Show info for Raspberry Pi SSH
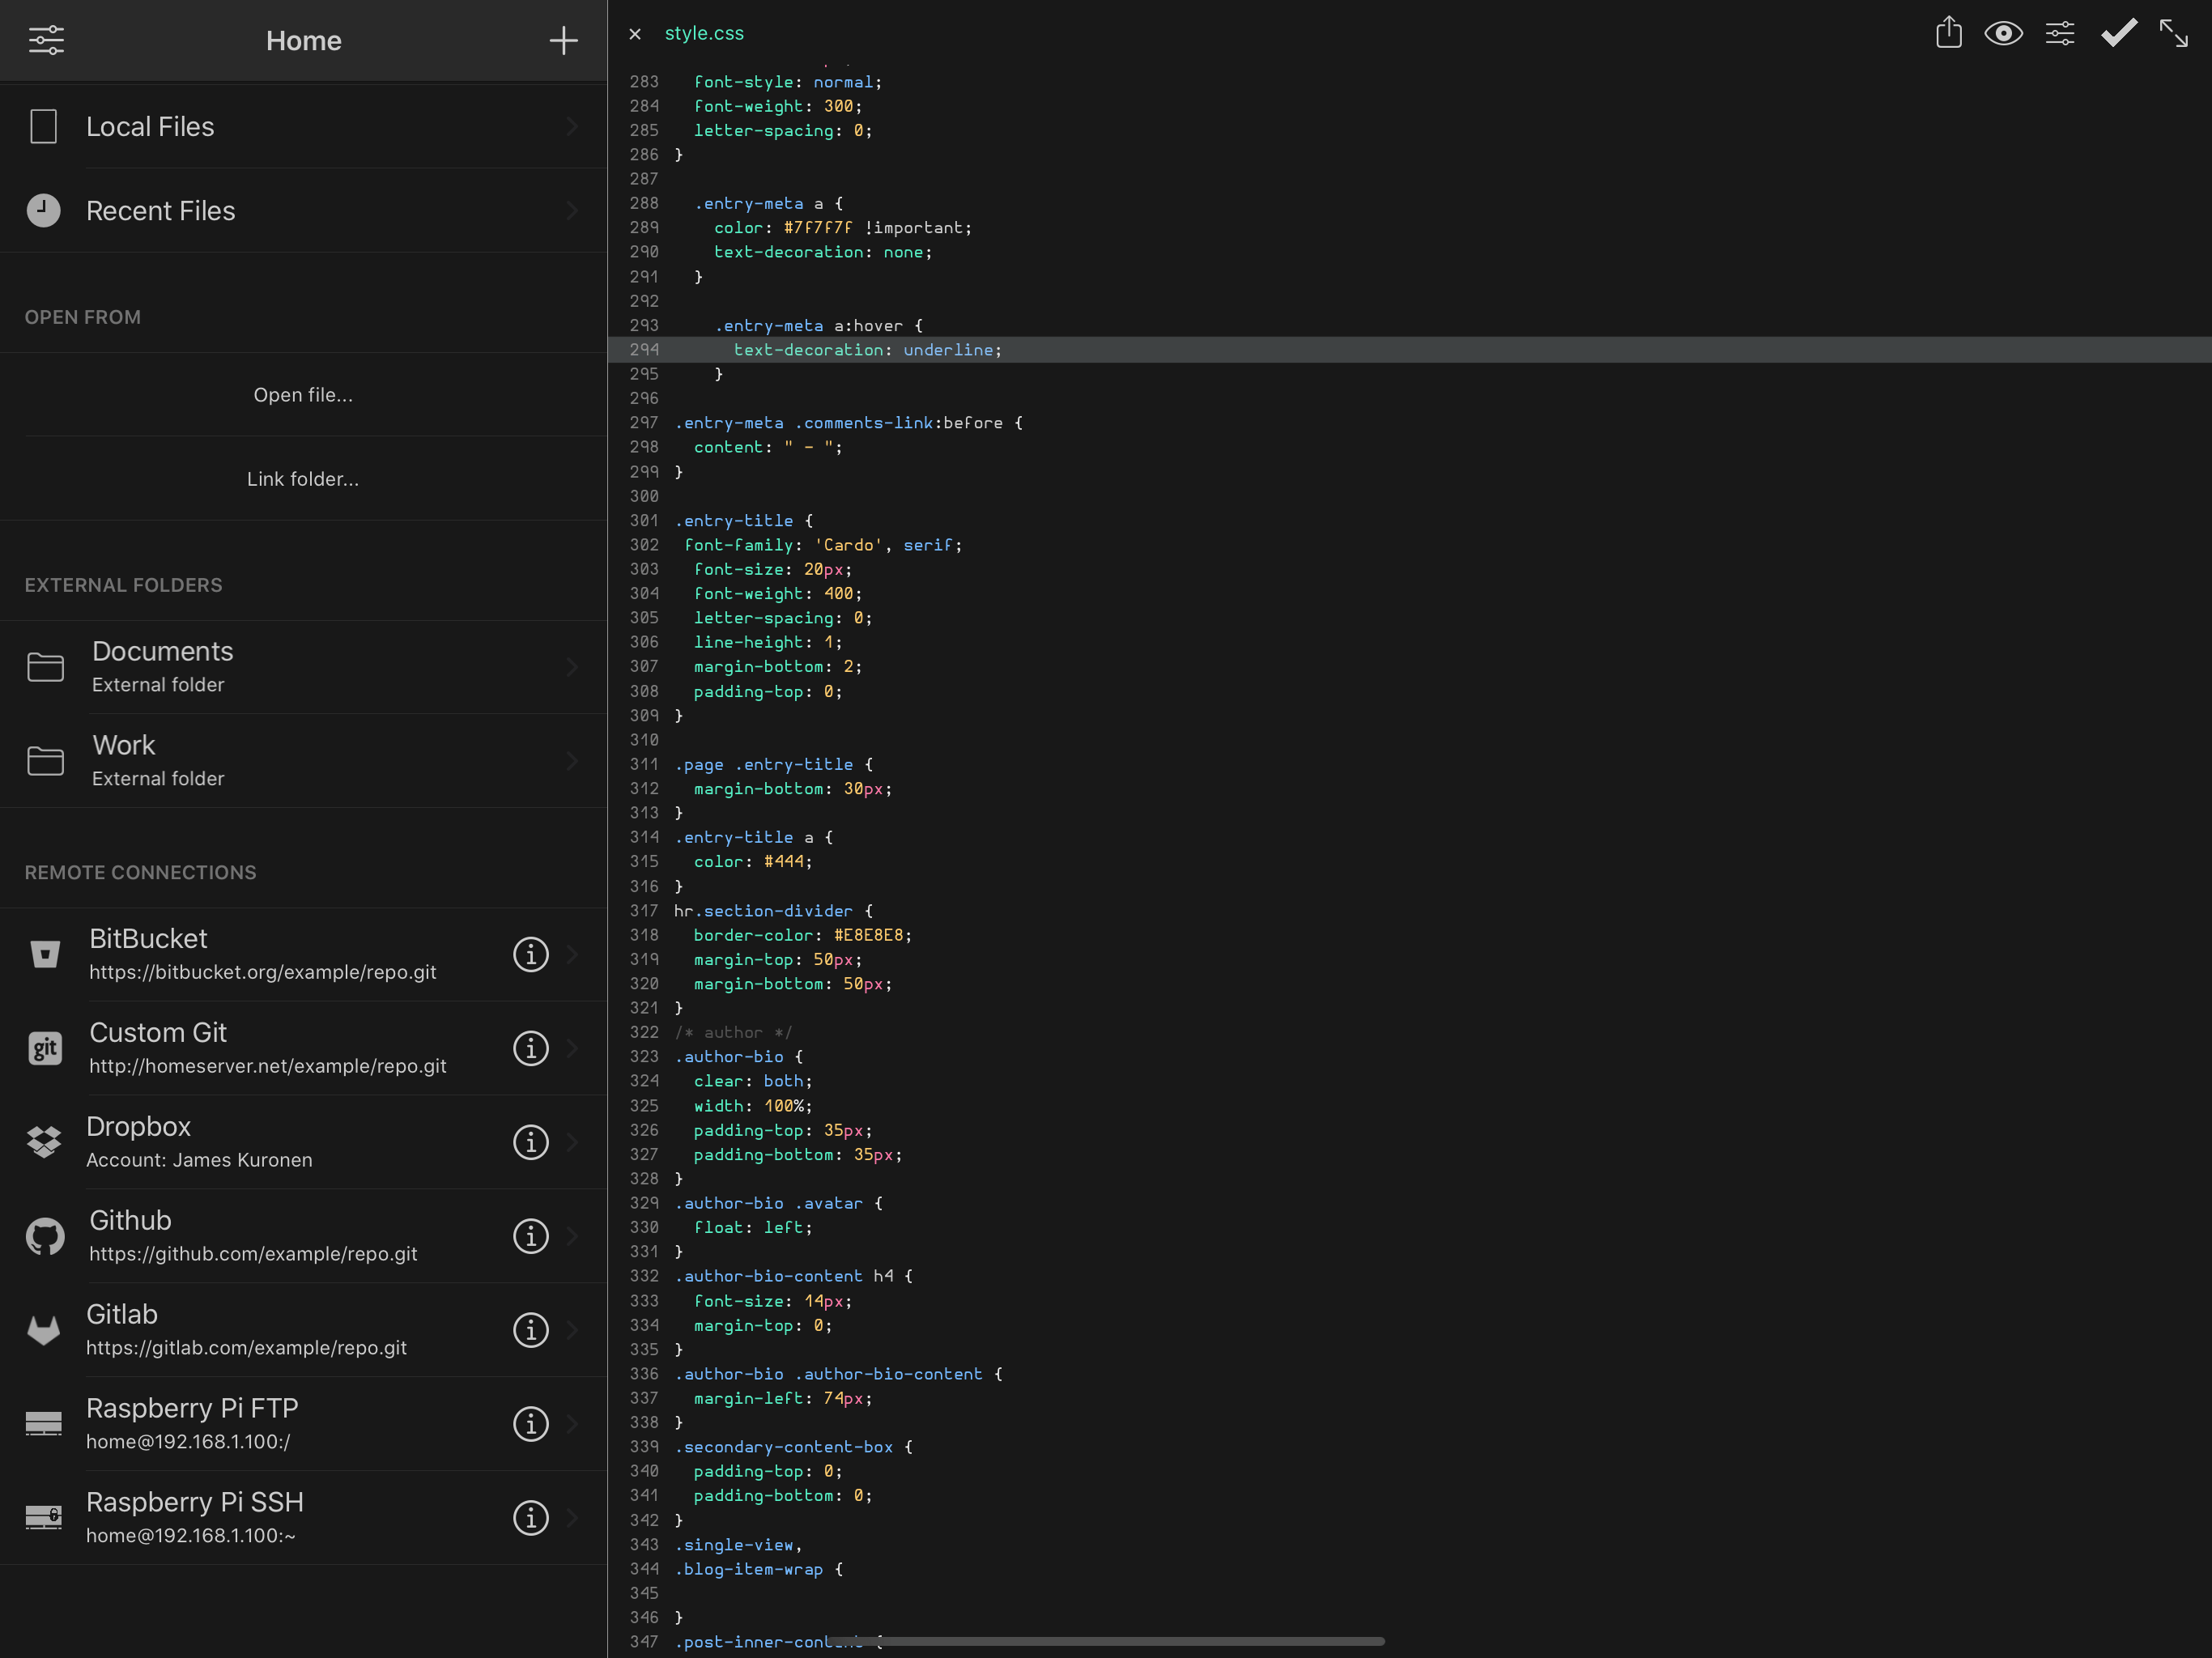The image size is (2212, 1658). click(530, 1518)
